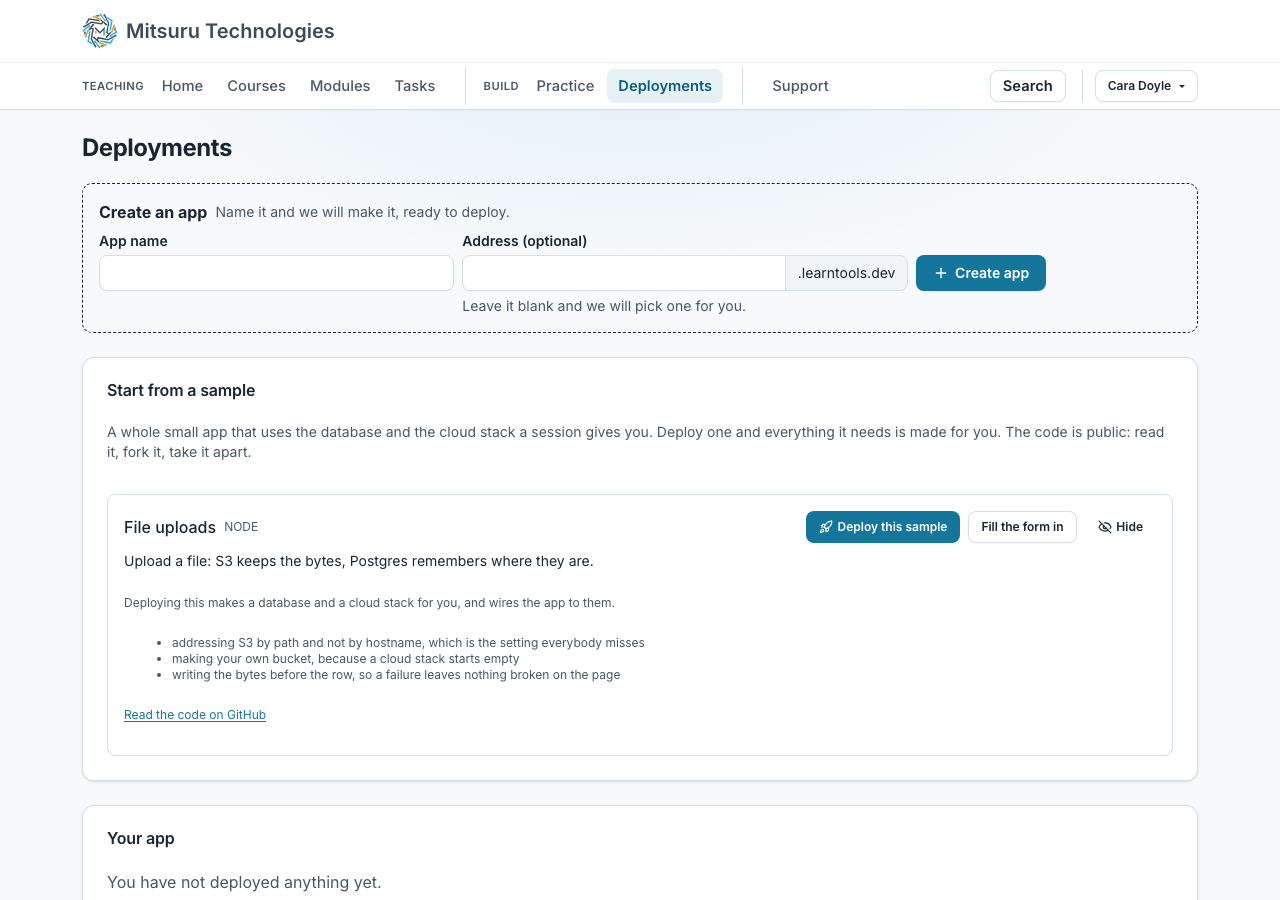This screenshot has width=1280, height=900.
Task: Hide the File uploads sample
Action: click(1120, 527)
